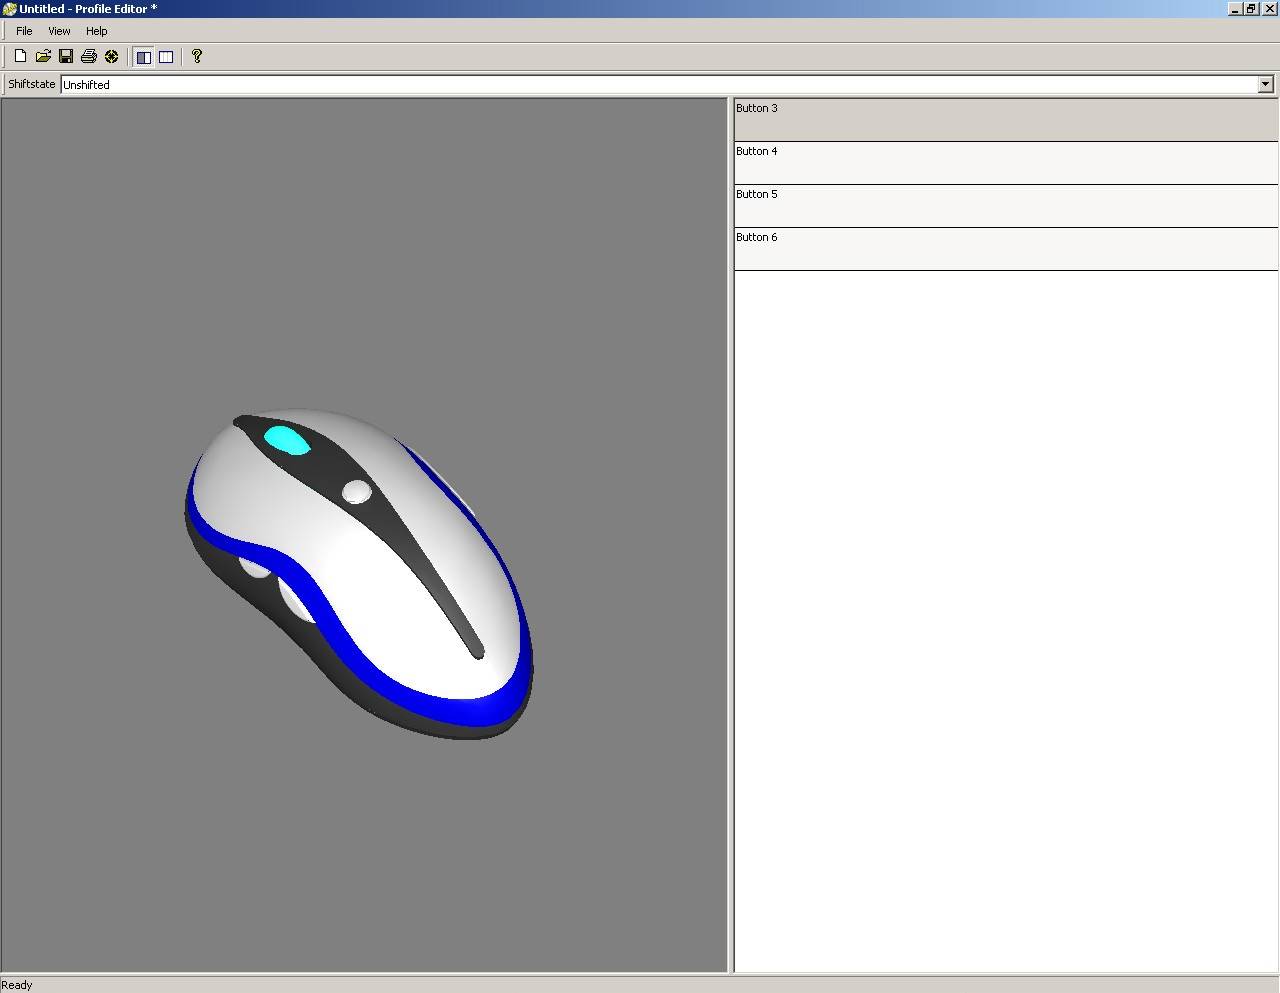Click the yellow crosshair target toolbar icon
1280x993 pixels.
[112, 57]
